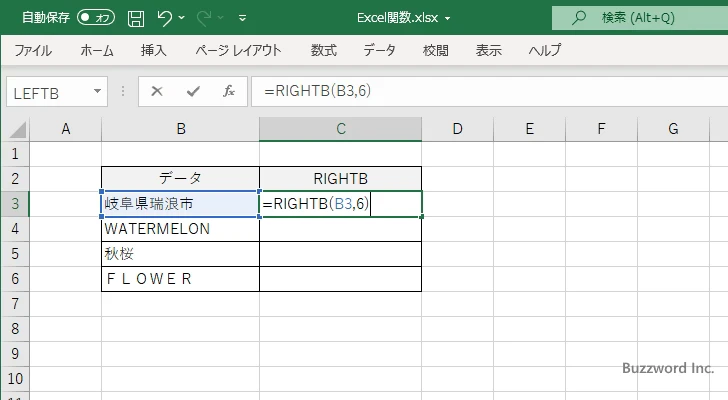Screen dimensions: 728x400
Task: Select column B header
Action: [x=181, y=129]
